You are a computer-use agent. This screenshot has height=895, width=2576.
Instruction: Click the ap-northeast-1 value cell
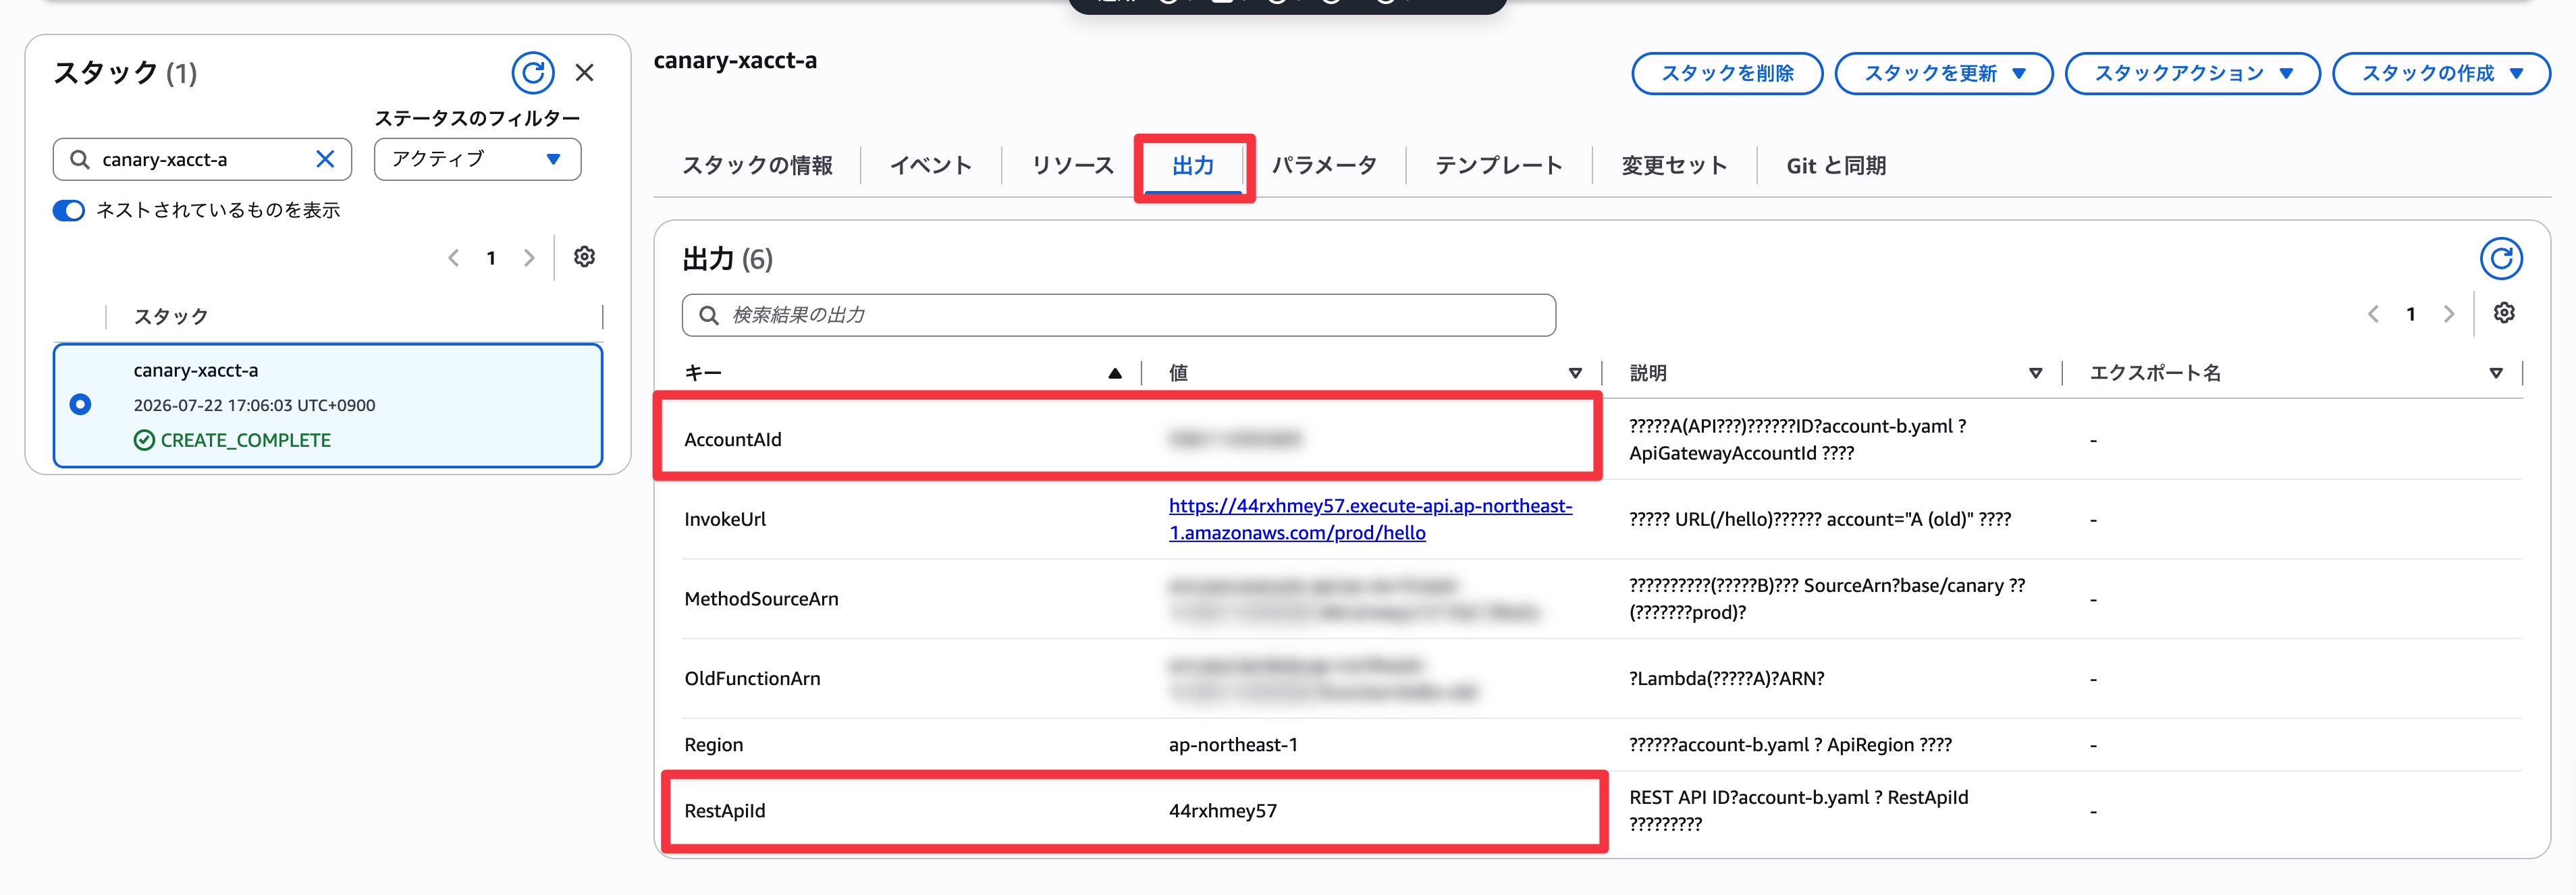(x=1233, y=745)
